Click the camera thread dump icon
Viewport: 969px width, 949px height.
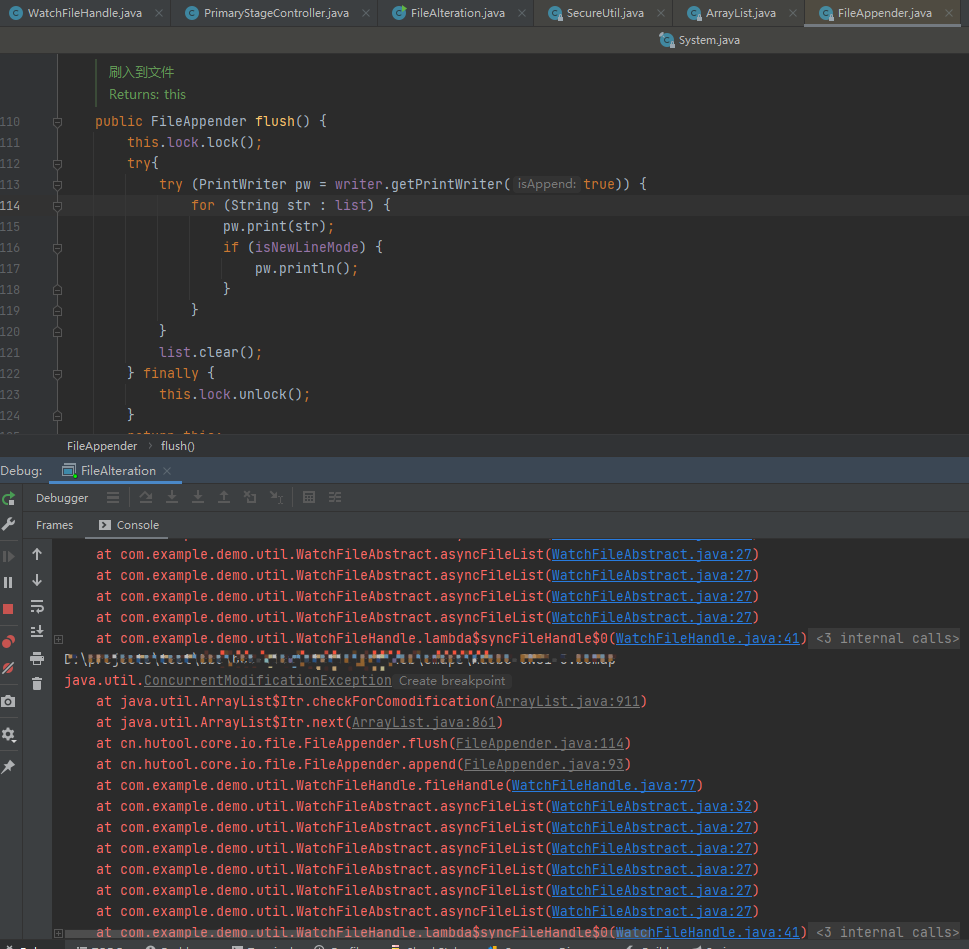click(9, 701)
